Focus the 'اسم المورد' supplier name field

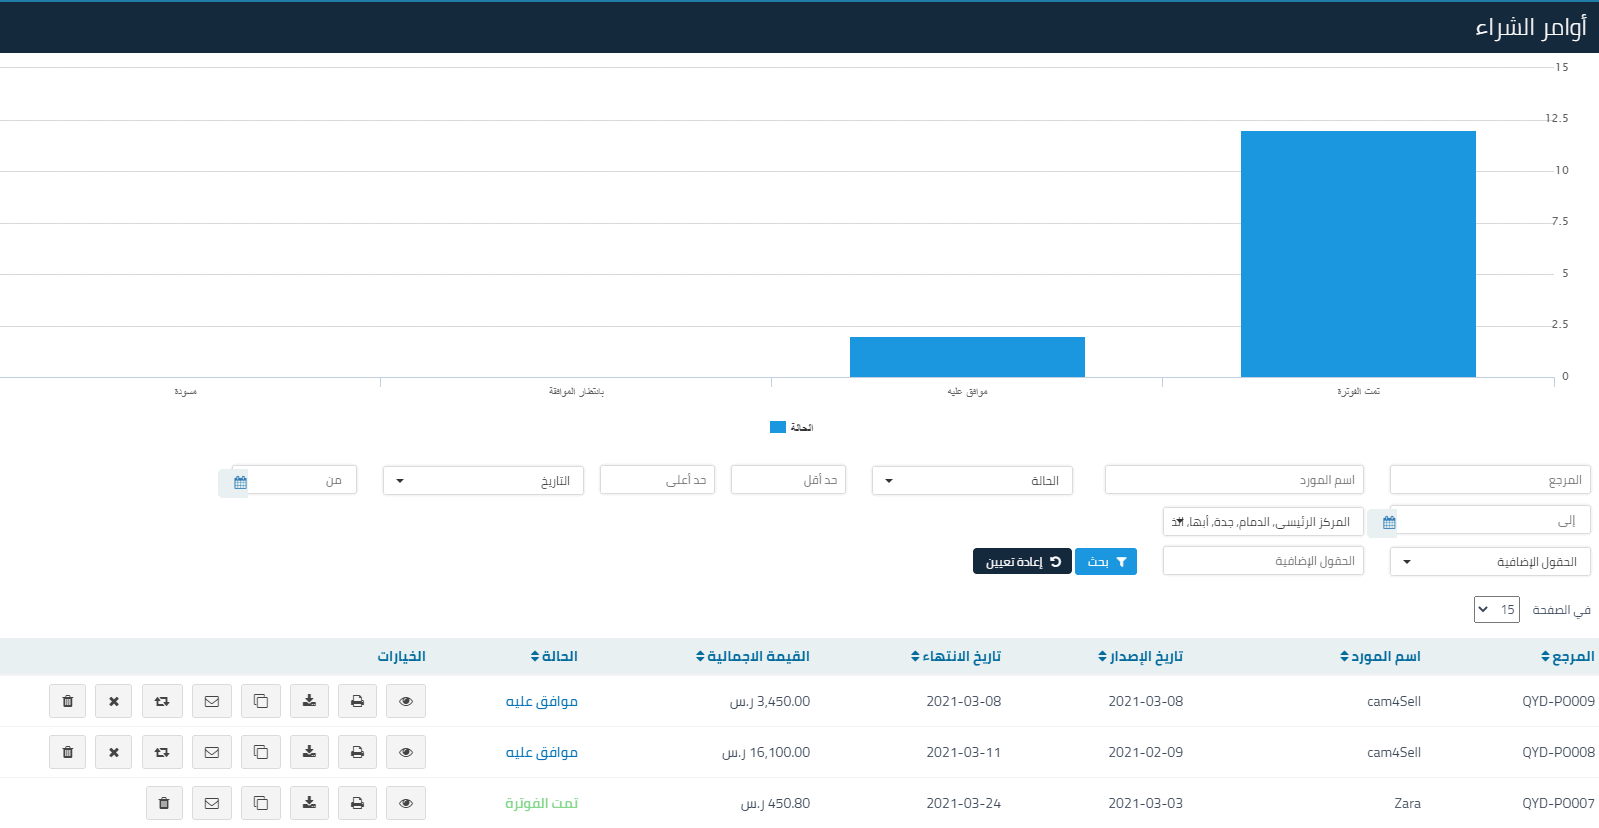point(1234,480)
